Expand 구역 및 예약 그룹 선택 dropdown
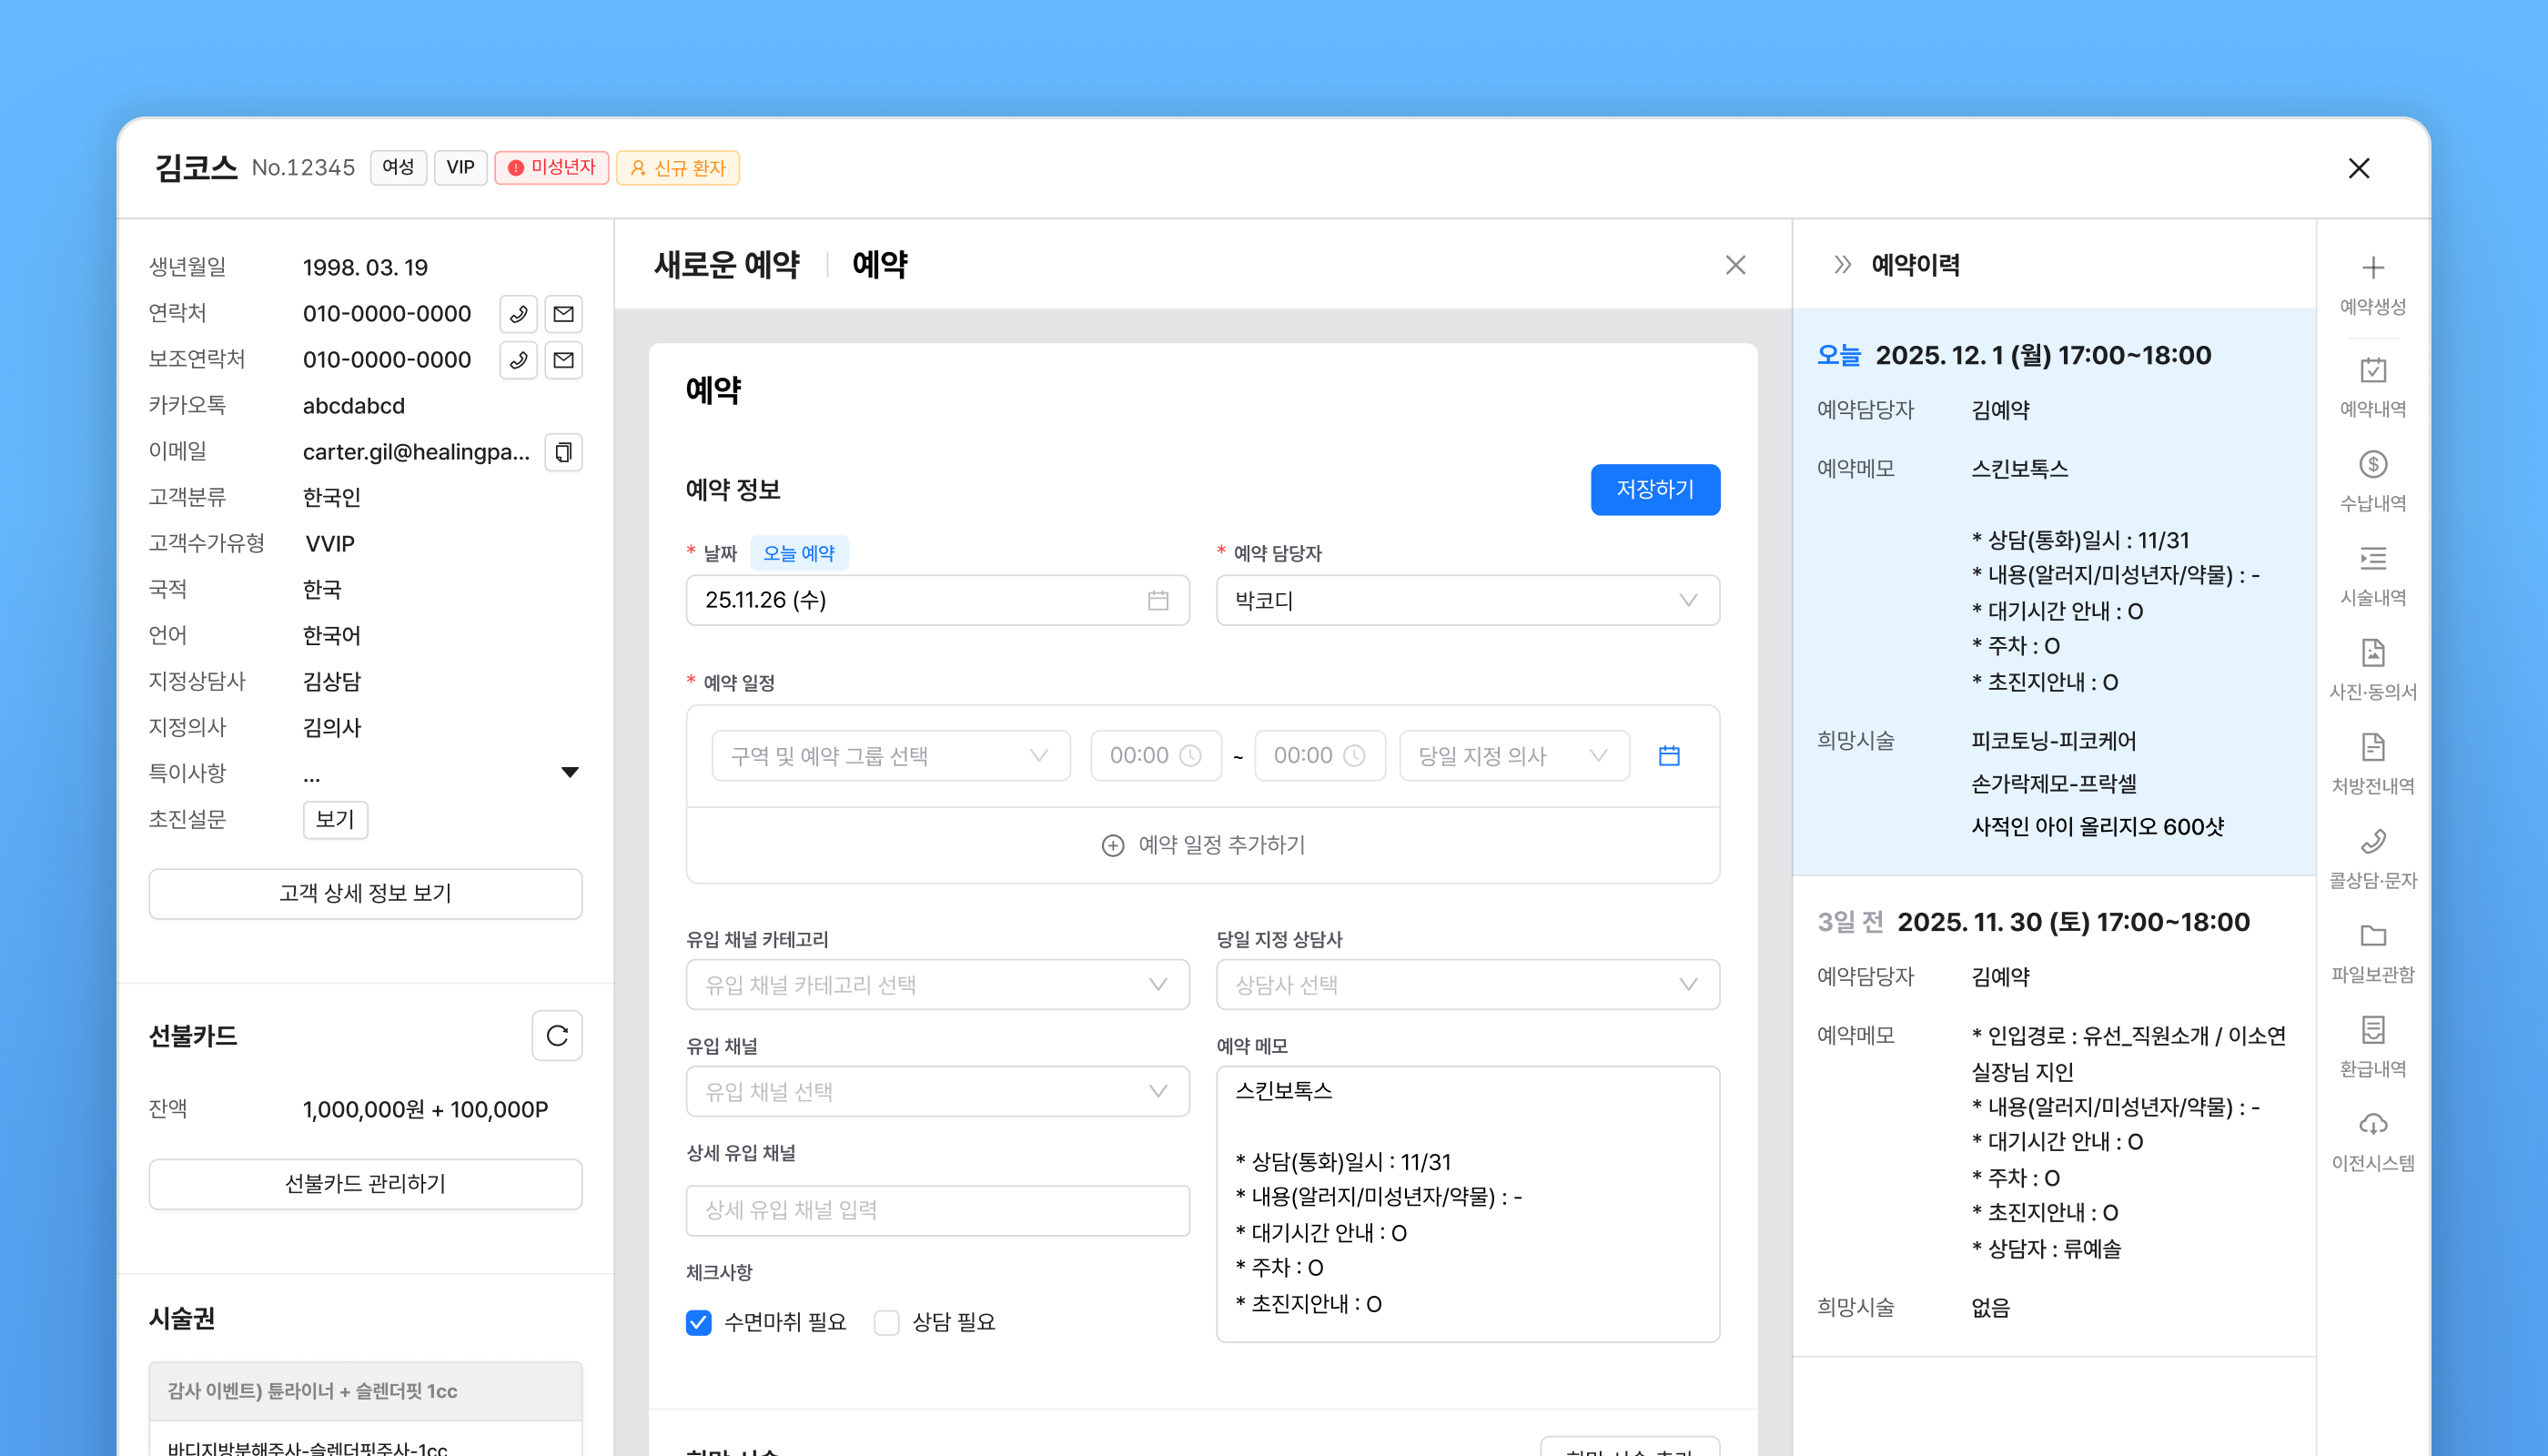This screenshot has height=1456, width=2548. coord(890,756)
